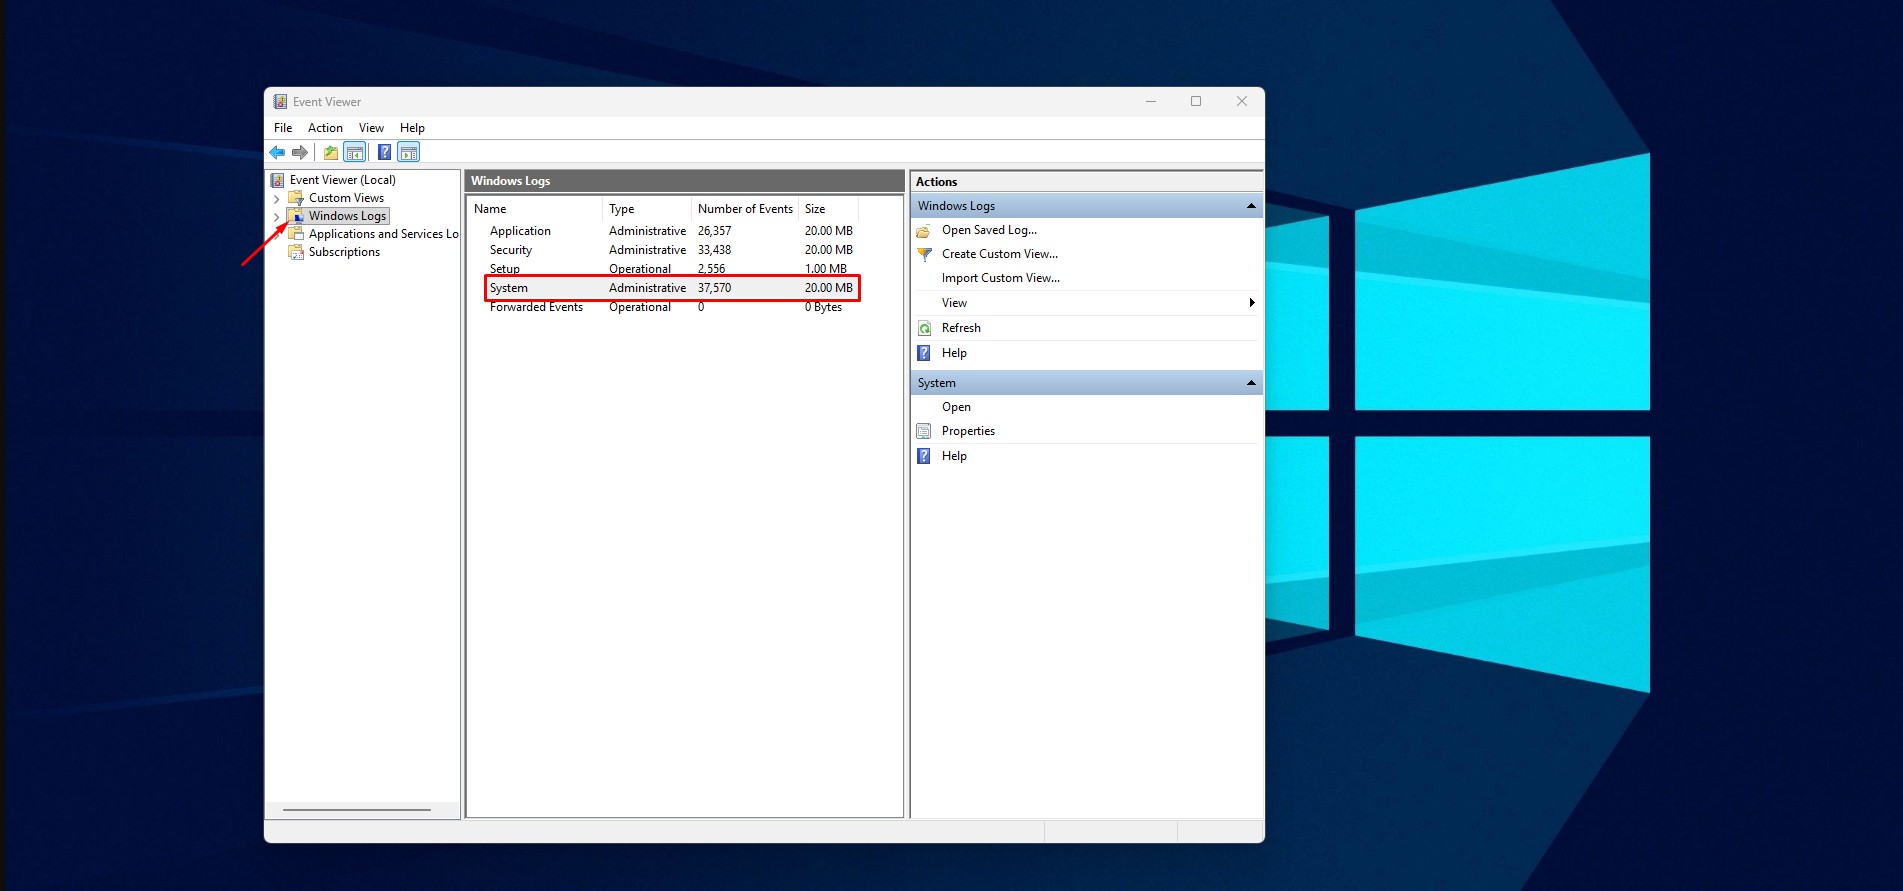Click the Create Custom View funnel icon

(924, 254)
